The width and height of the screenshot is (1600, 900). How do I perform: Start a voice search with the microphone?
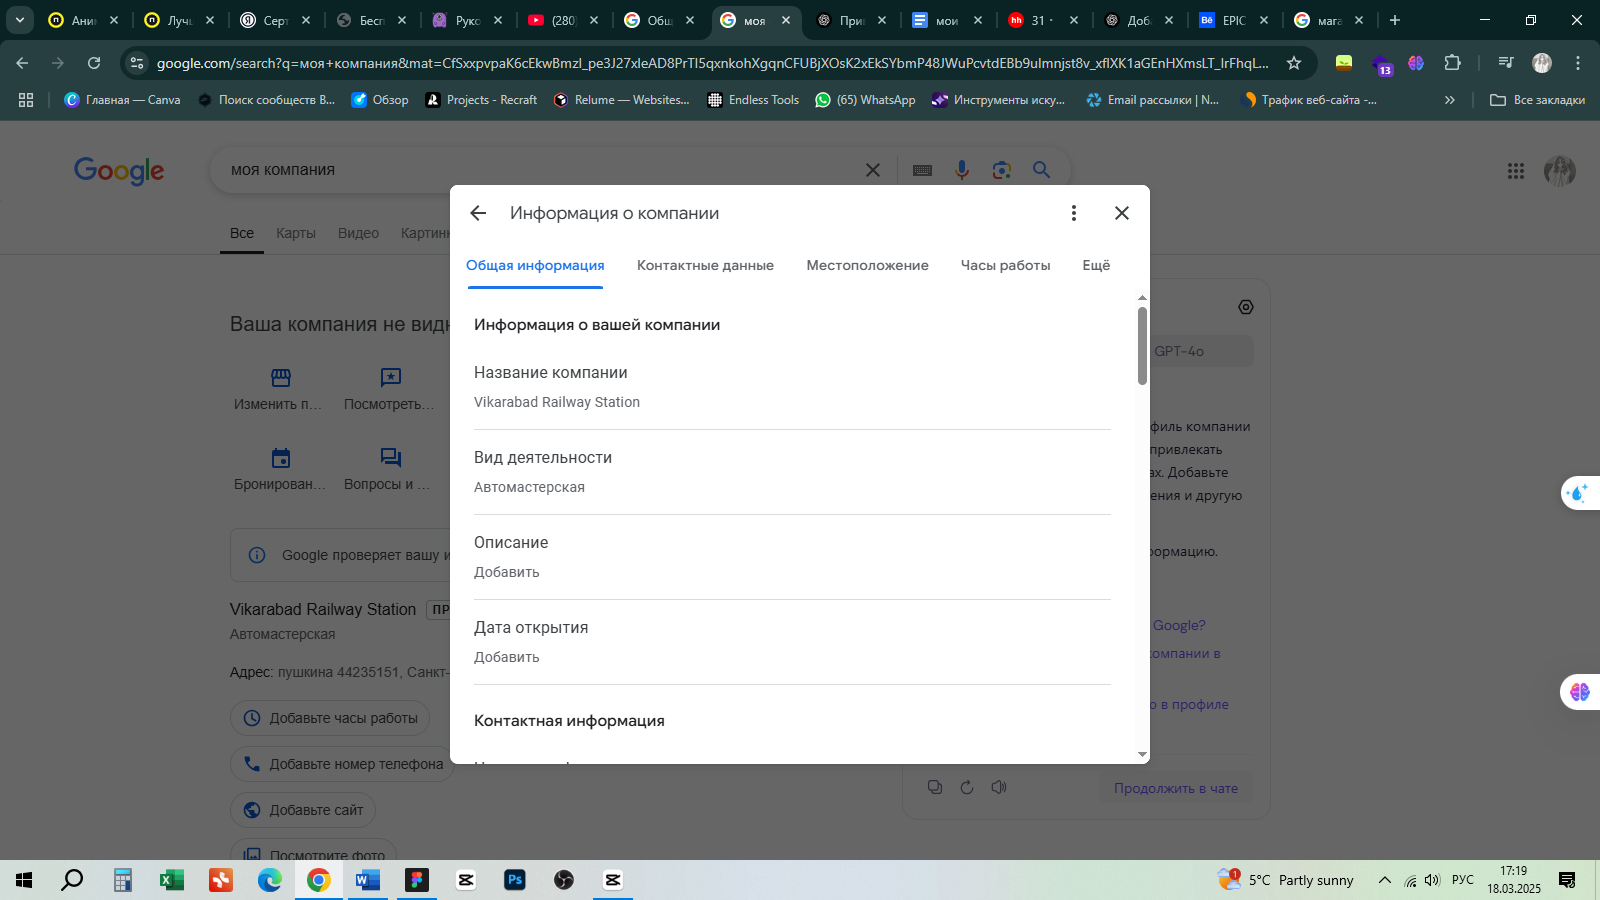[x=962, y=170]
